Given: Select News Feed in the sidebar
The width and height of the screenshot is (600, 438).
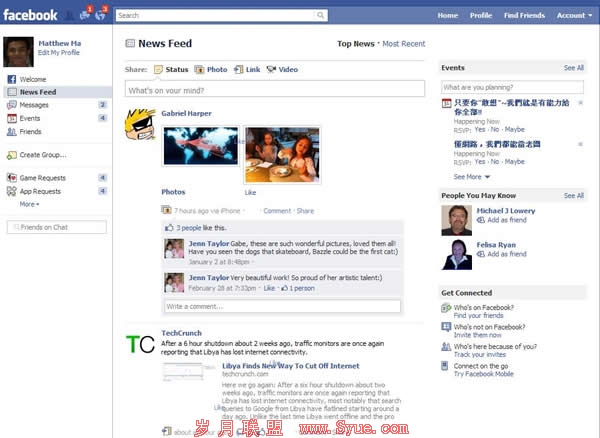Looking at the screenshot, I should (x=57, y=92).
